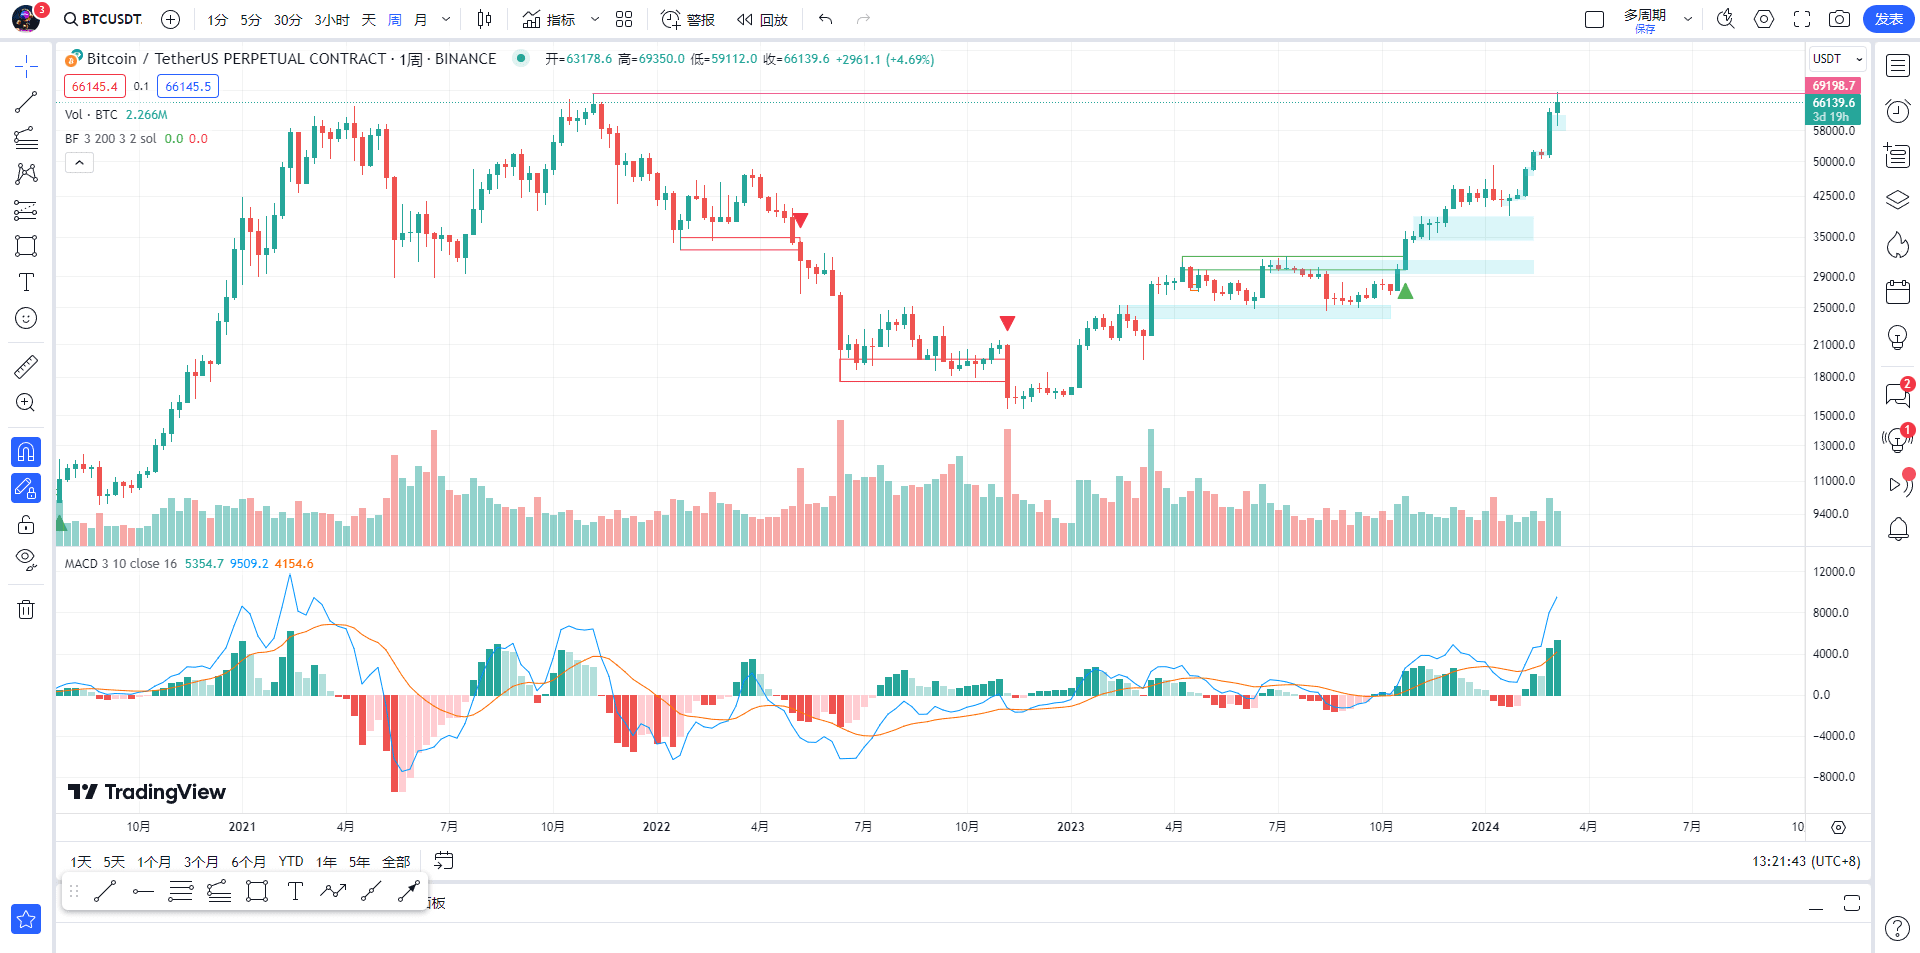Select the chart layout square icon
Image resolution: width=1920 pixels, height=953 pixels.
(x=1595, y=19)
